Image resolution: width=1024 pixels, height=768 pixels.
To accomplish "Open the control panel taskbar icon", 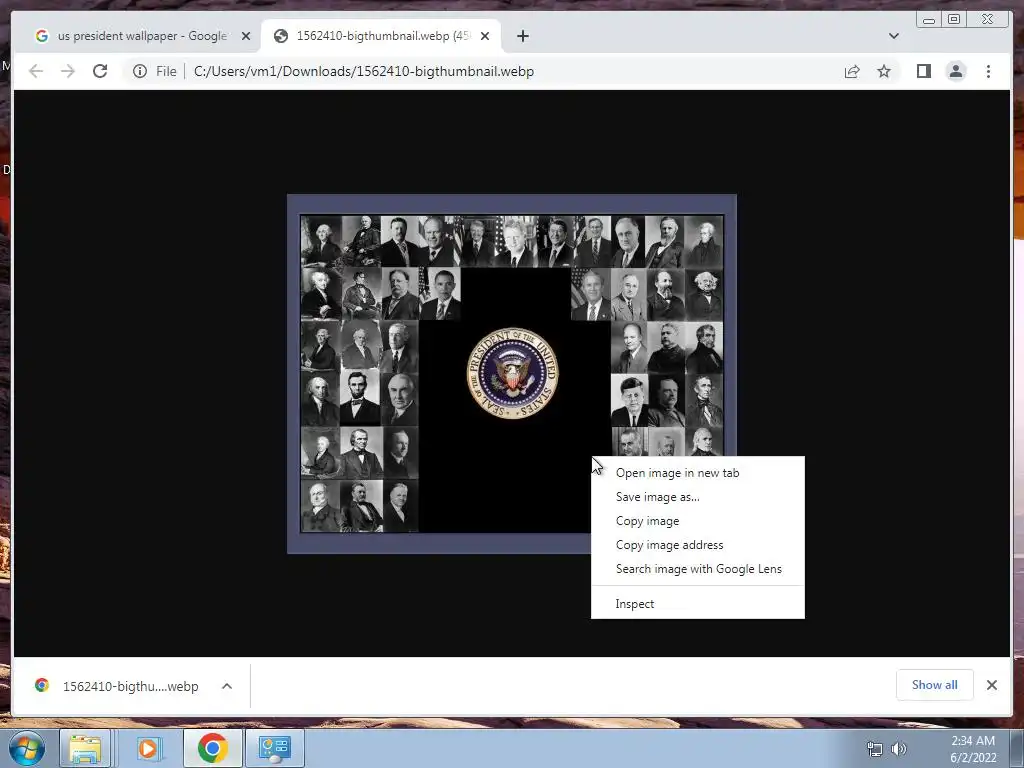I will pyautogui.click(x=274, y=748).
